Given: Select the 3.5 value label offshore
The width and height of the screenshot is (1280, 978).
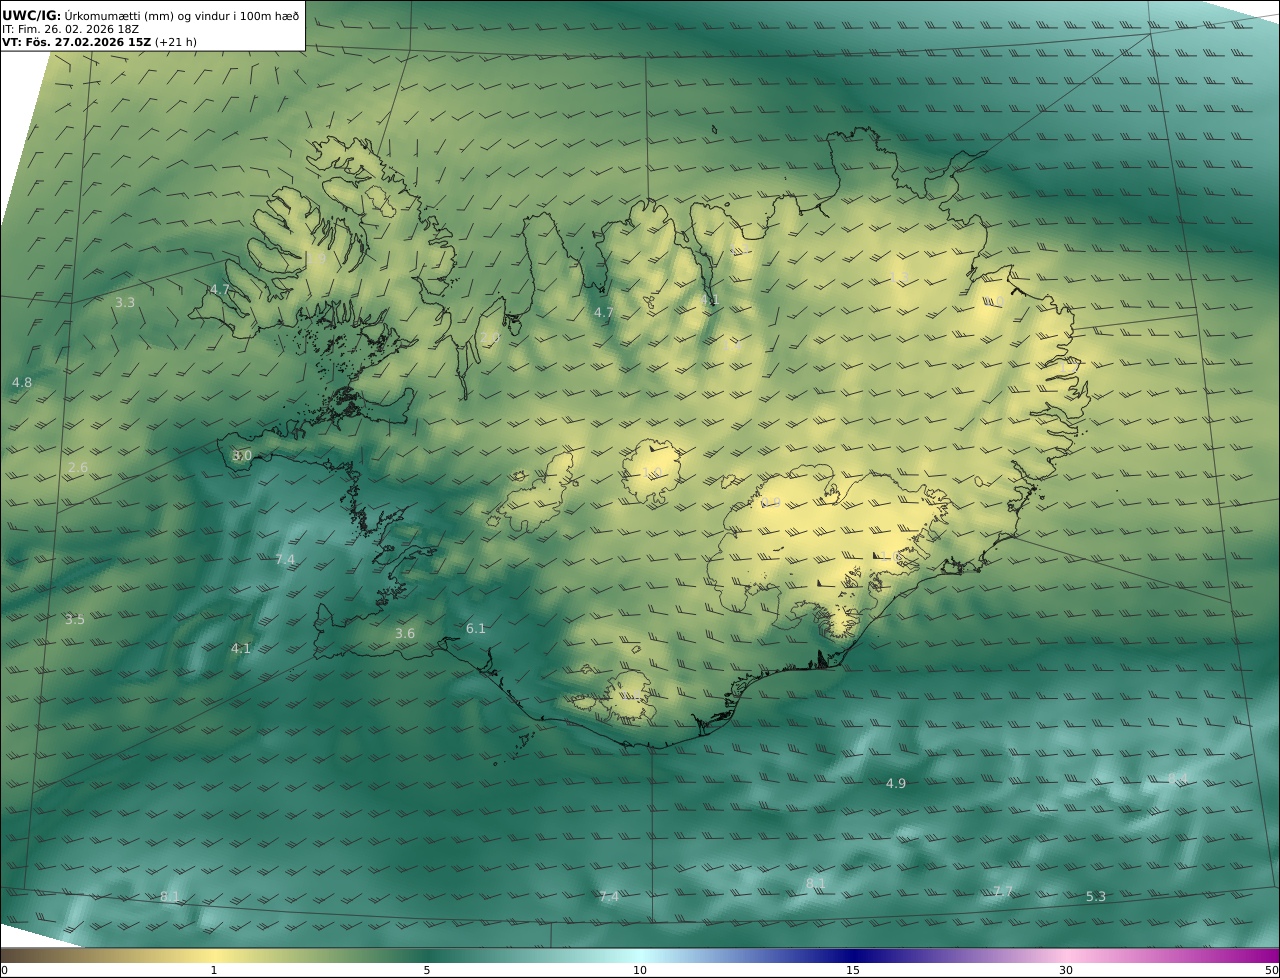Looking at the screenshot, I should (x=75, y=620).
